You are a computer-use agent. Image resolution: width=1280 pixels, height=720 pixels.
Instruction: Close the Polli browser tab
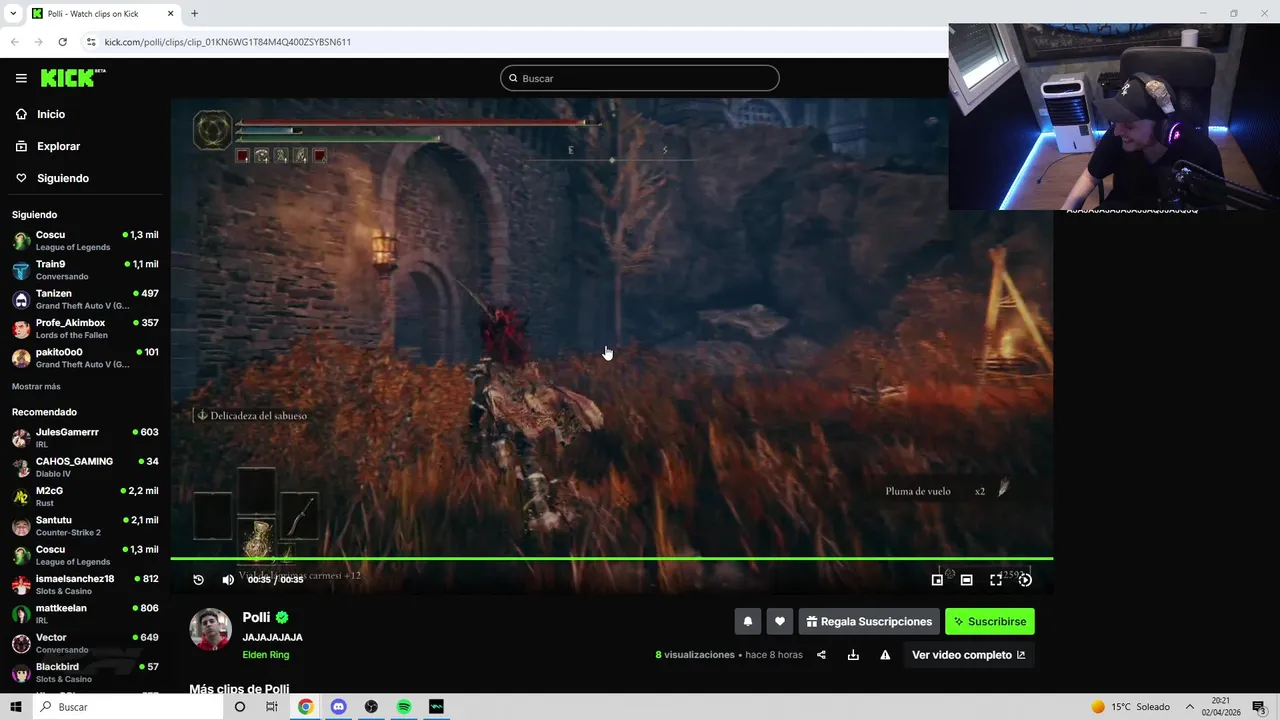pos(170,14)
